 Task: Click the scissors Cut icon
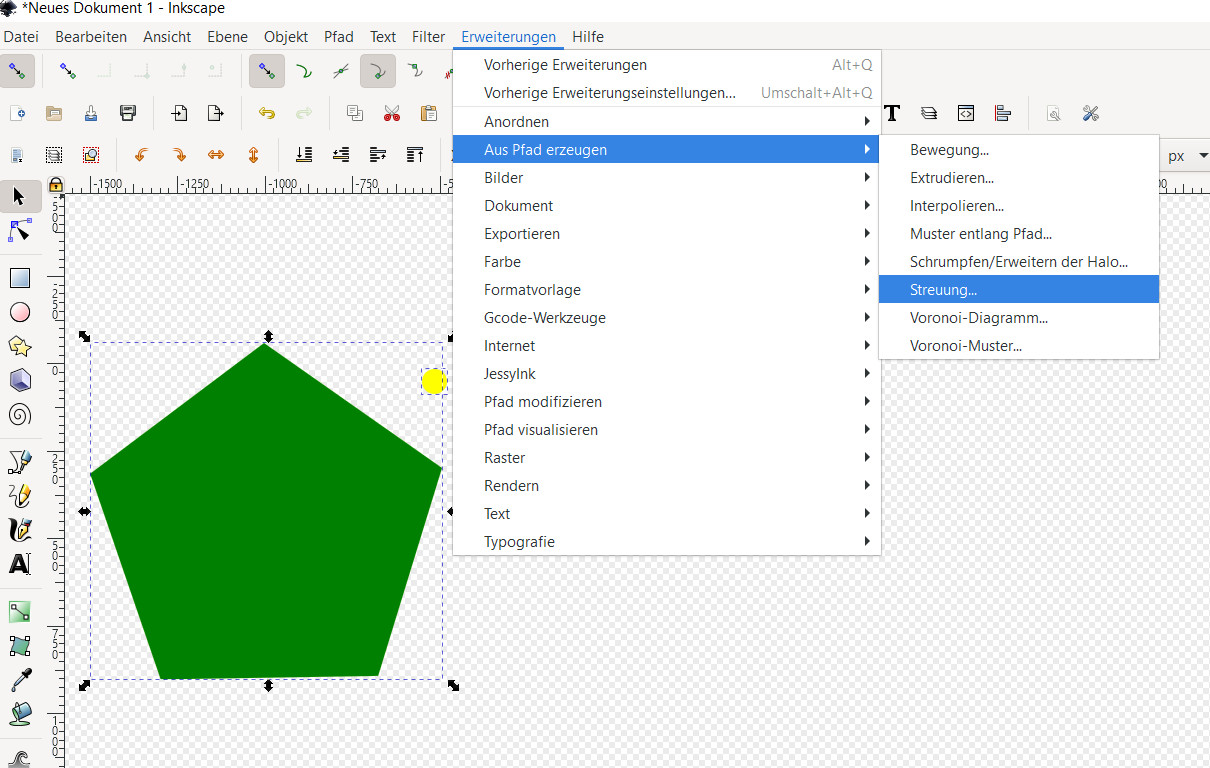[x=391, y=113]
